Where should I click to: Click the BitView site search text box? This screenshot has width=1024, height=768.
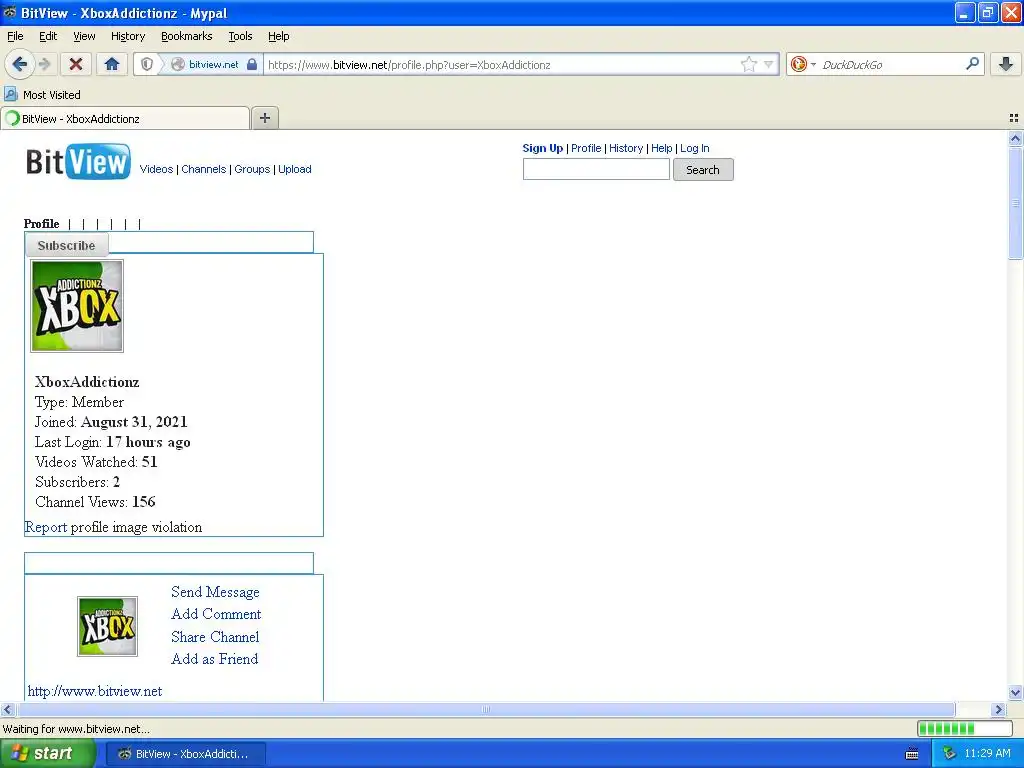596,169
